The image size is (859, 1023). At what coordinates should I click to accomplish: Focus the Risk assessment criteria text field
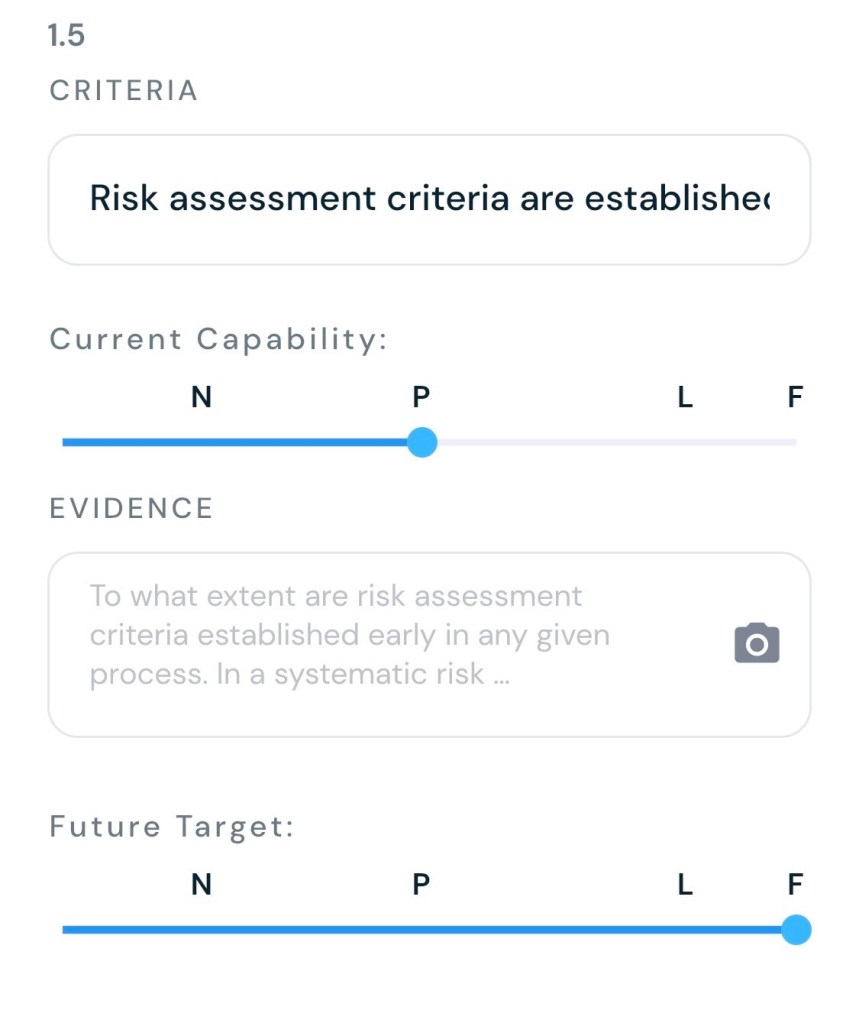pos(429,199)
